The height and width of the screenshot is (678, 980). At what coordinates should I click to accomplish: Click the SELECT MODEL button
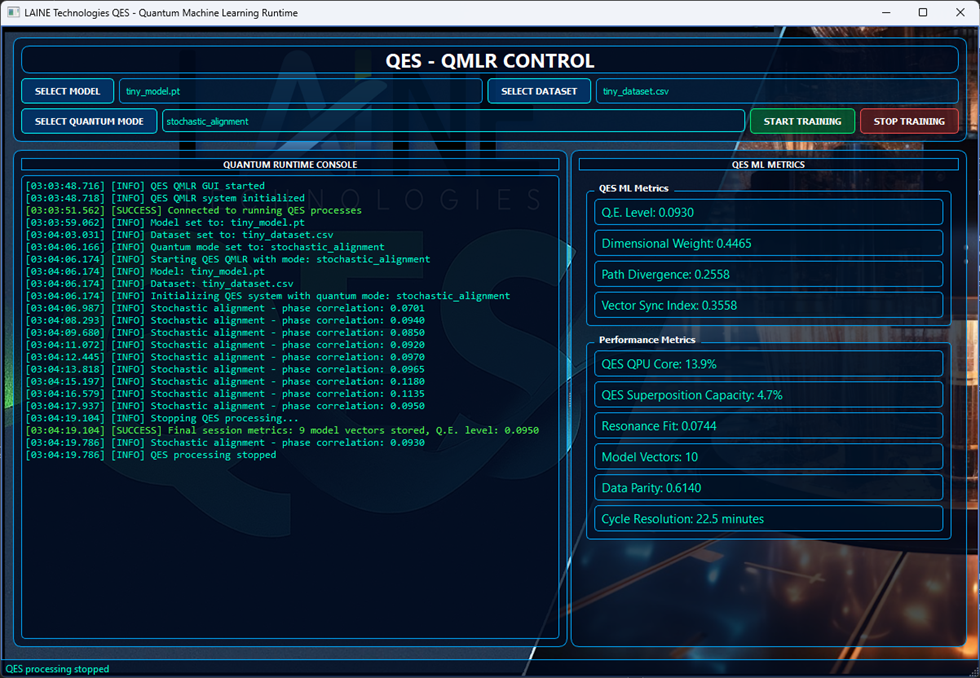pos(68,91)
